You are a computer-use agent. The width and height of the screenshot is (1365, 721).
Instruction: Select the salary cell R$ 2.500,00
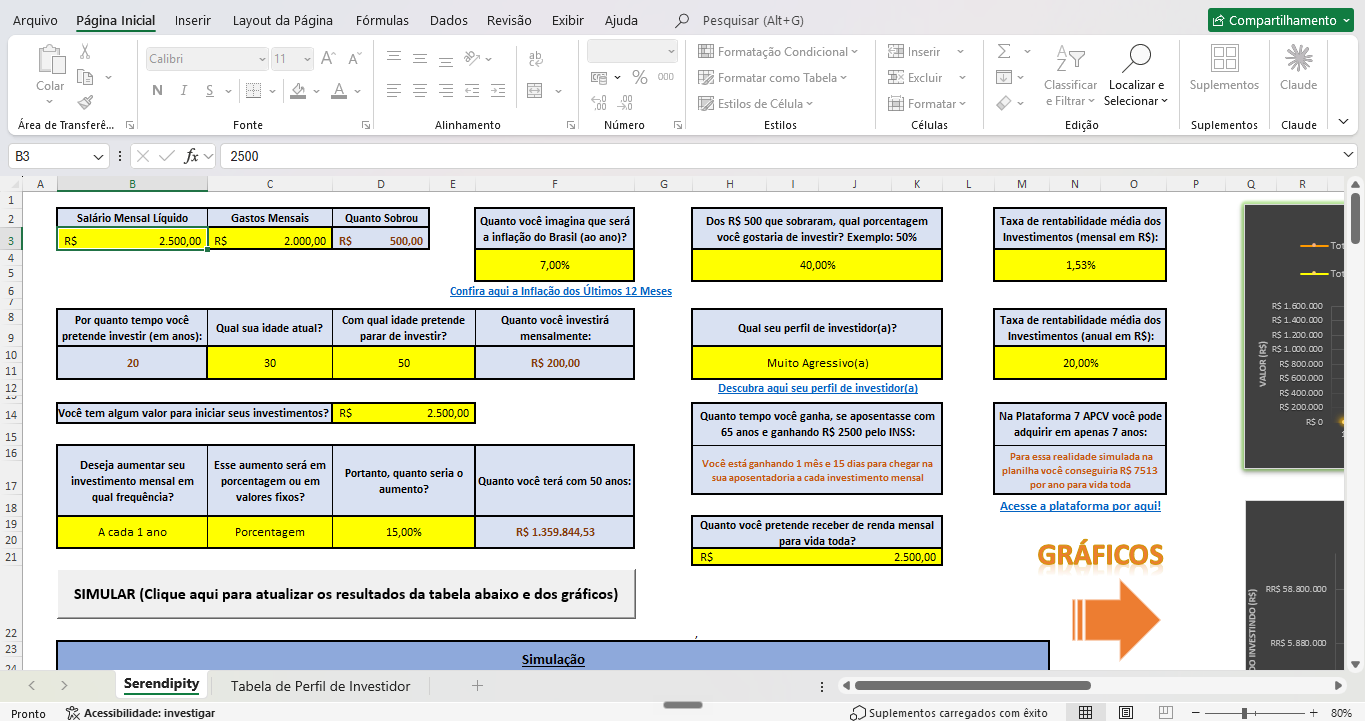(132, 240)
